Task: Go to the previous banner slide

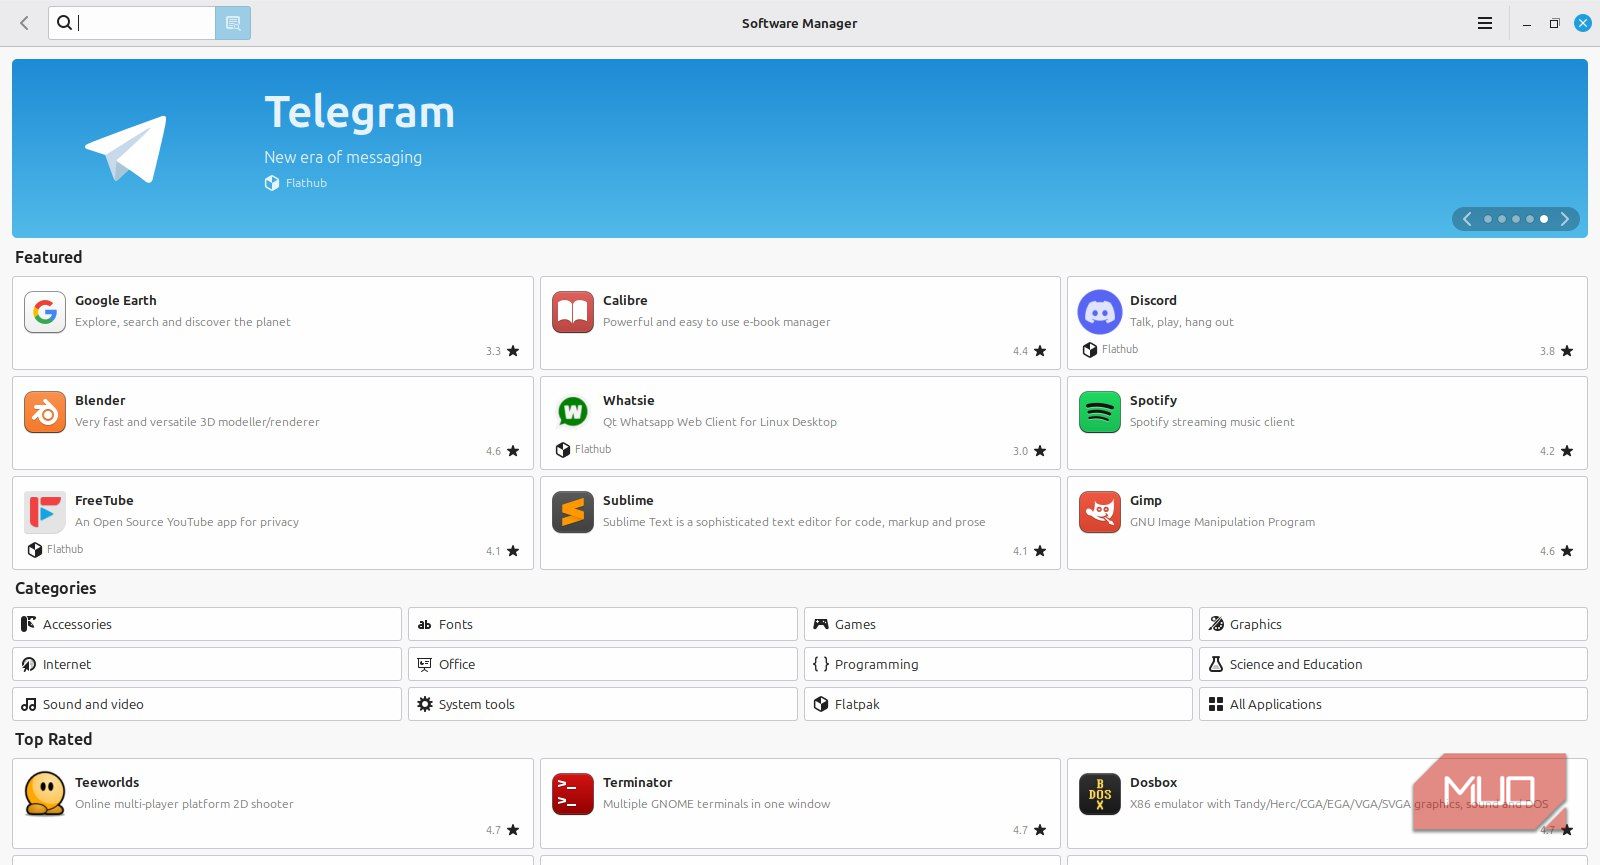Action: 1467,219
